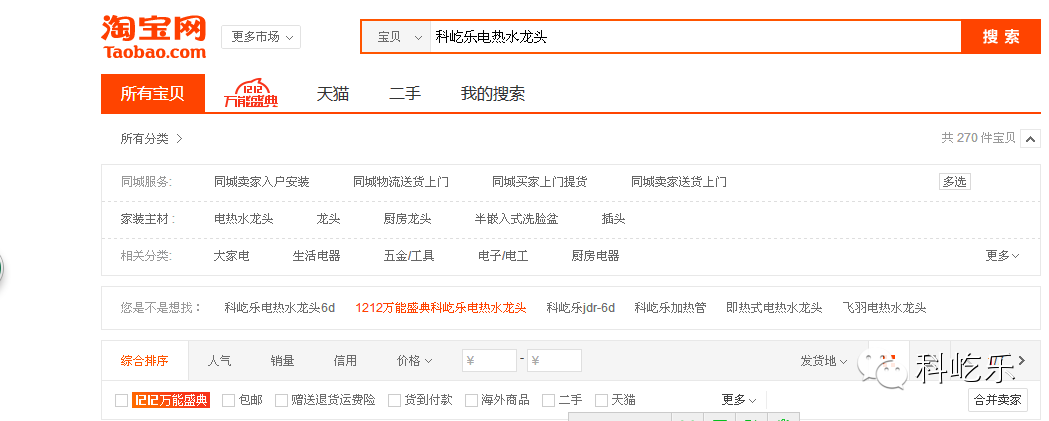
Task: Open the 1212万能盛典 tab icon
Action: [x=251, y=94]
